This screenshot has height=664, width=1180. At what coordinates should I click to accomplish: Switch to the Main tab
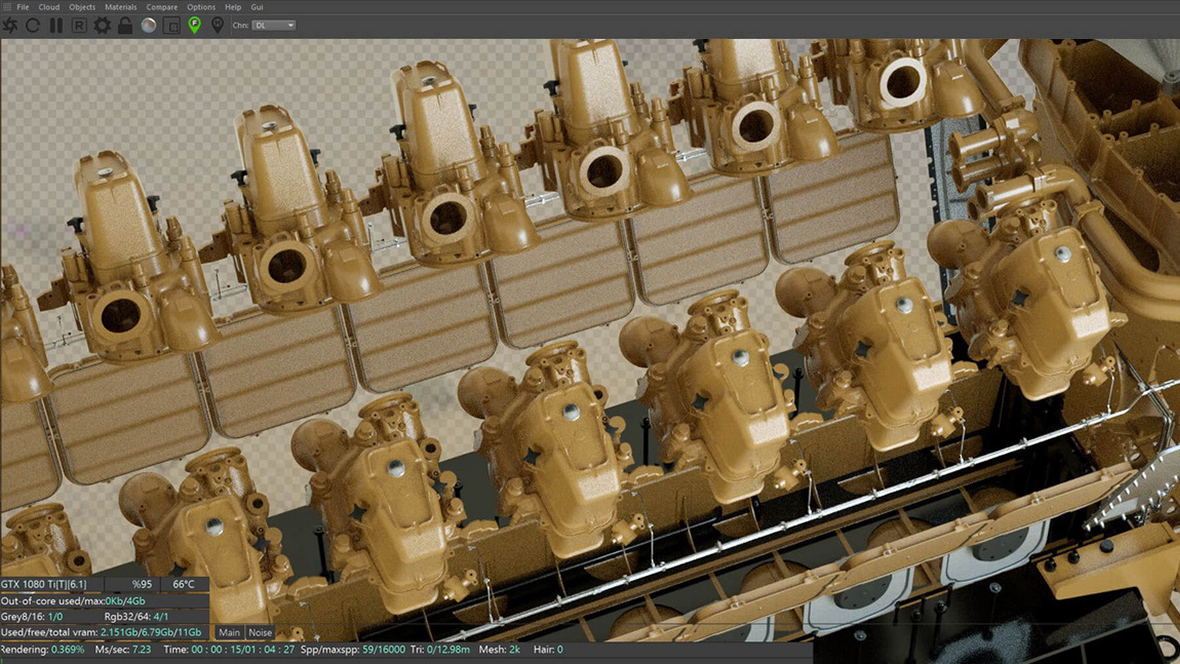(x=229, y=632)
